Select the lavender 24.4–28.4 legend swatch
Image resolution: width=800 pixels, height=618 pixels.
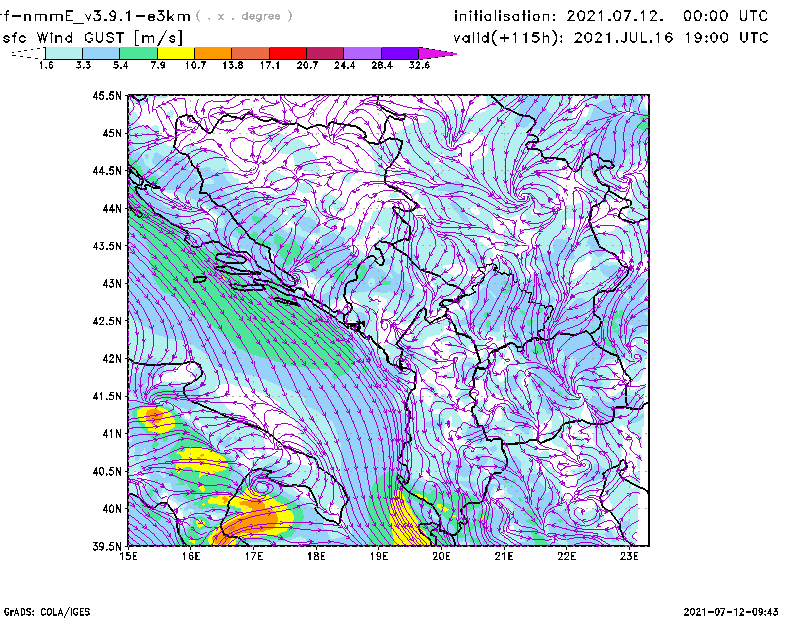click(x=362, y=53)
